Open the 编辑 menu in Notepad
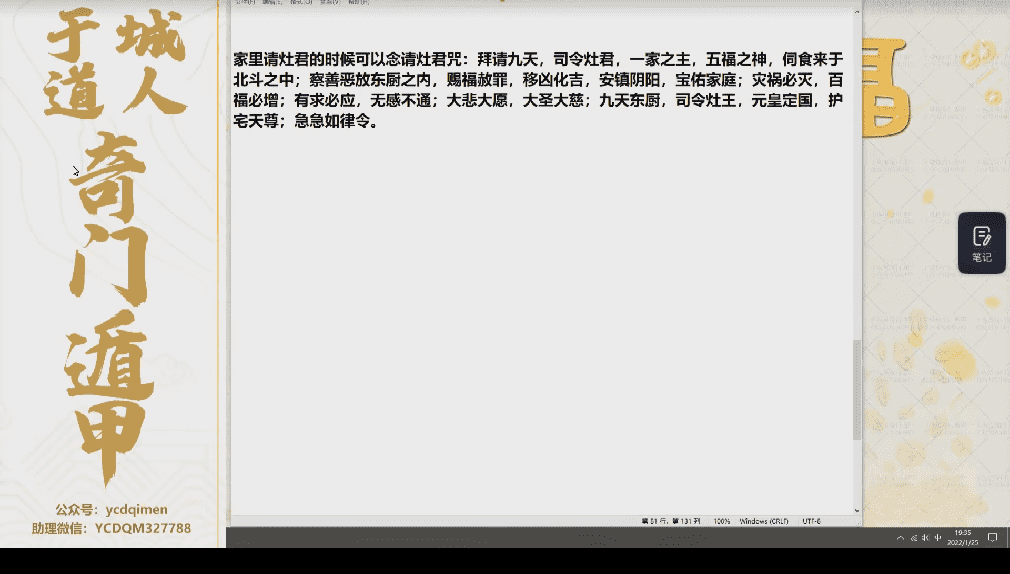Image resolution: width=1010 pixels, height=574 pixels. coord(272,3)
